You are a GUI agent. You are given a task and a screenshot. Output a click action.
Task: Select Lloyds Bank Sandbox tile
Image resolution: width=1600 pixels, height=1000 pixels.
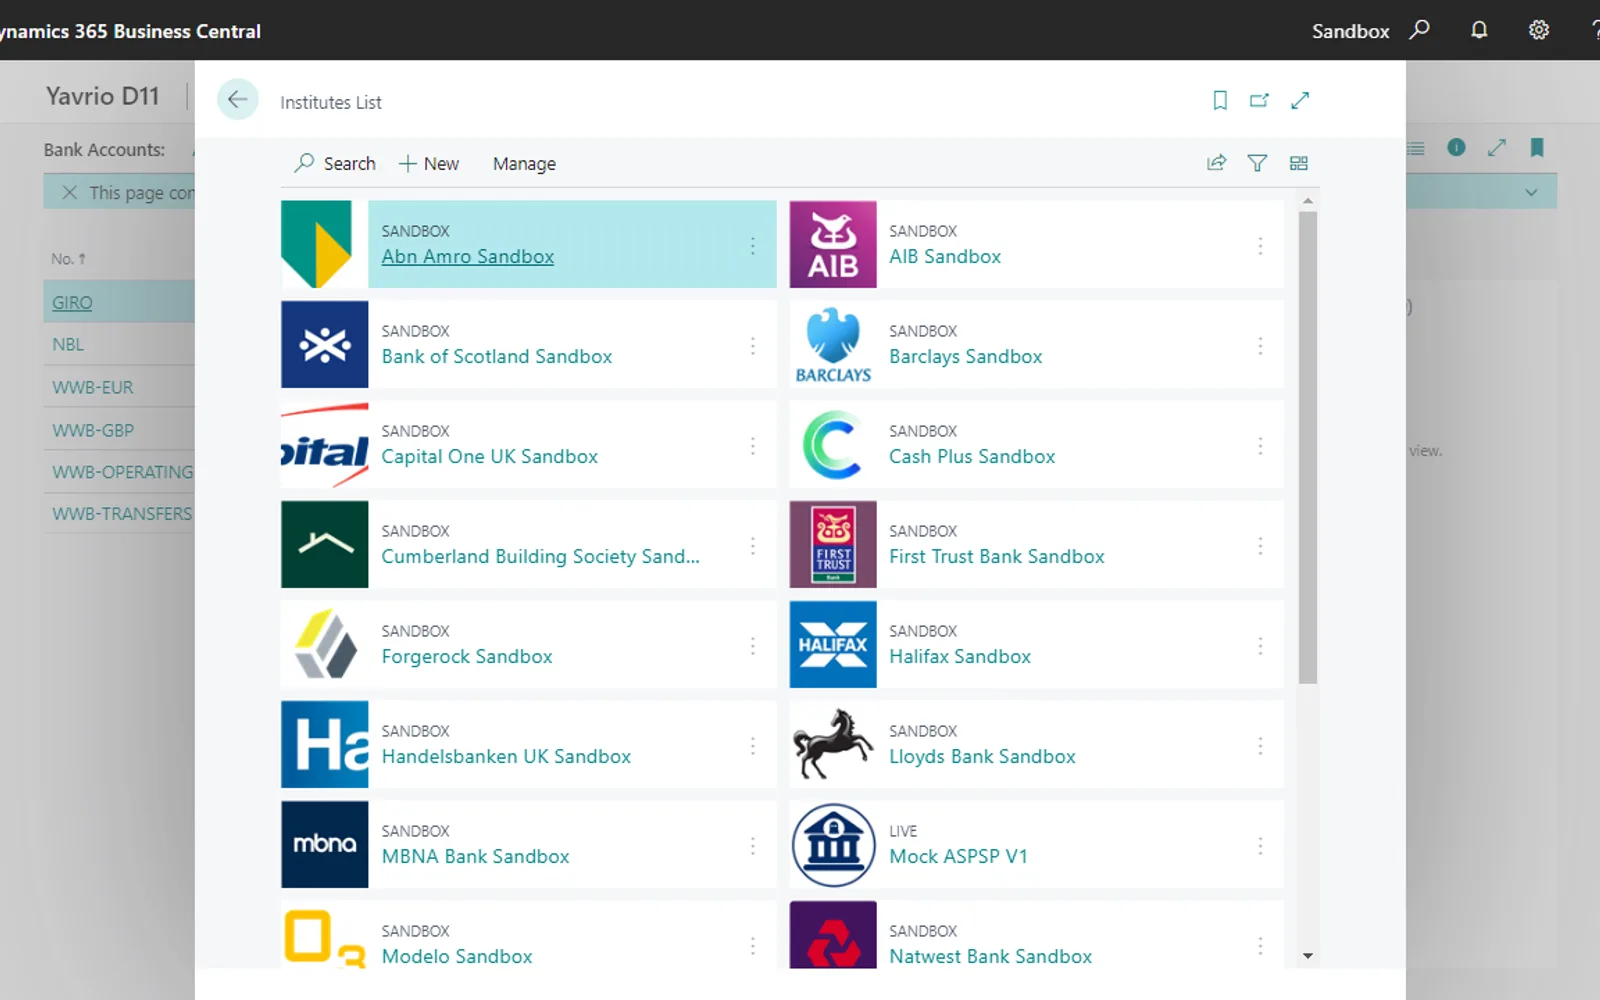(x=1036, y=744)
